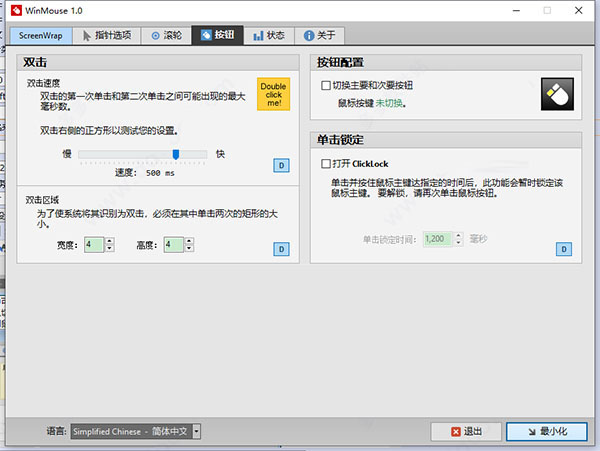Enable 切换主要和次要按钮 checkbox
The image size is (600, 451).
pyautogui.click(x=326, y=85)
